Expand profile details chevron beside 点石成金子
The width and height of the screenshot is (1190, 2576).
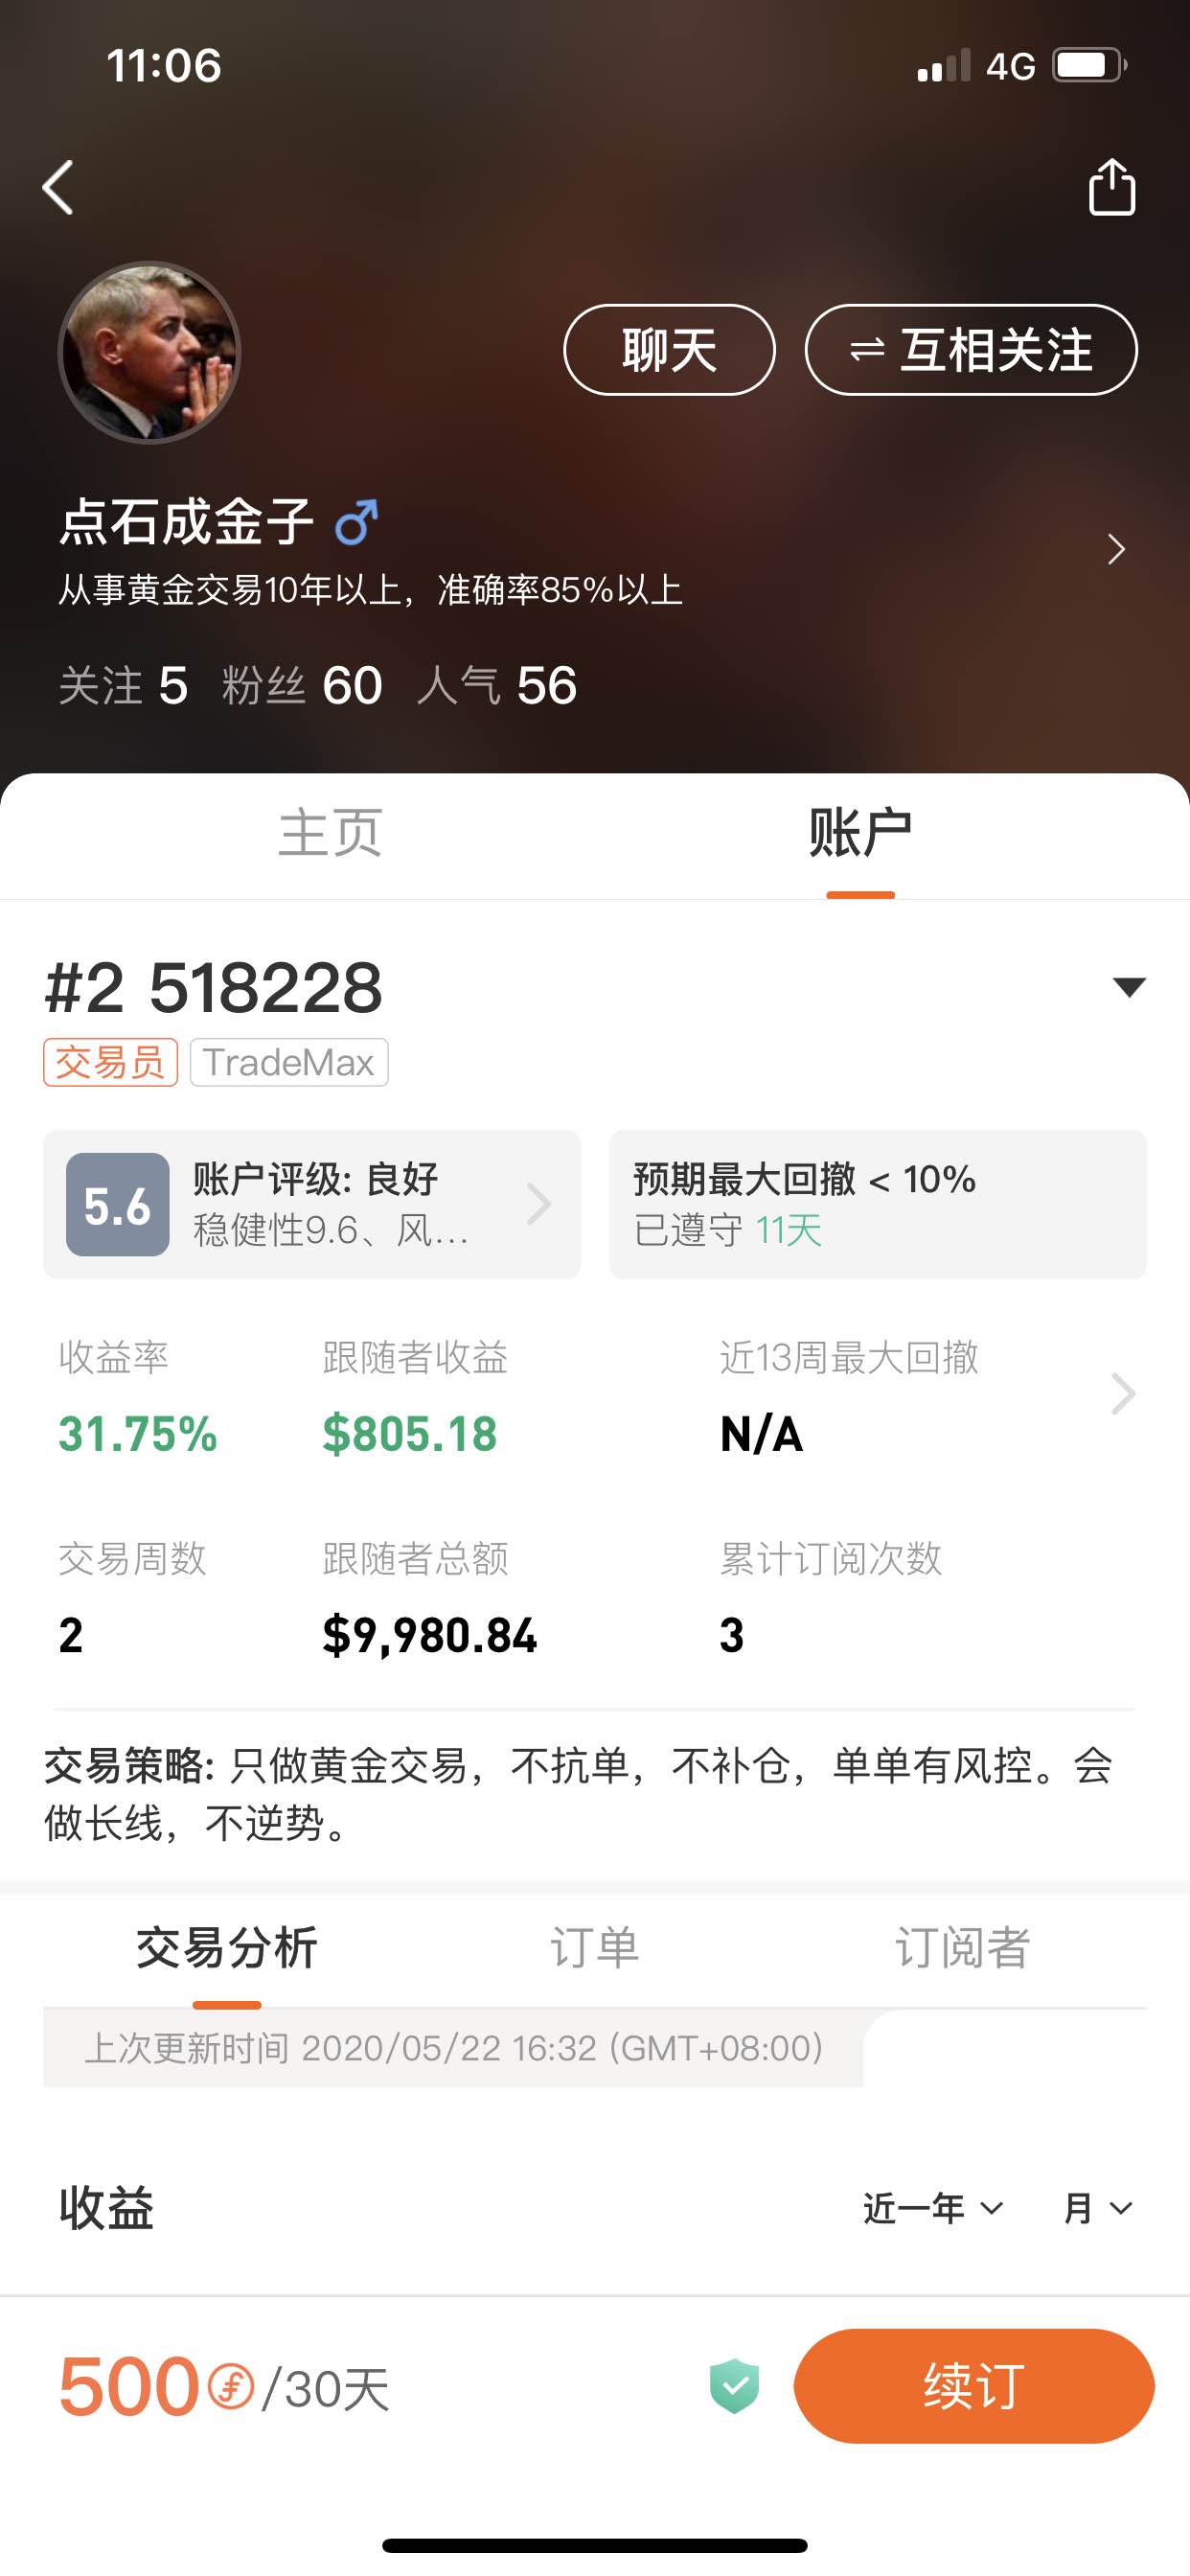coord(1116,549)
